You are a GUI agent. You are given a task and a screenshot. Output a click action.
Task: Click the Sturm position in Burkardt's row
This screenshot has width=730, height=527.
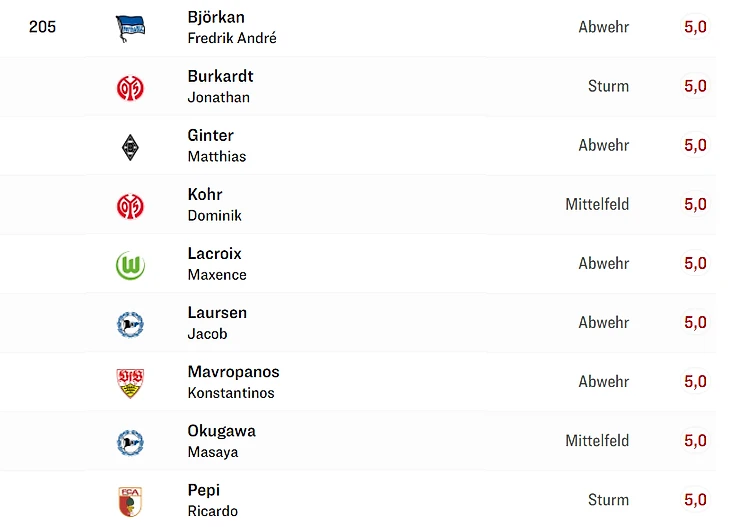pyautogui.click(x=608, y=86)
